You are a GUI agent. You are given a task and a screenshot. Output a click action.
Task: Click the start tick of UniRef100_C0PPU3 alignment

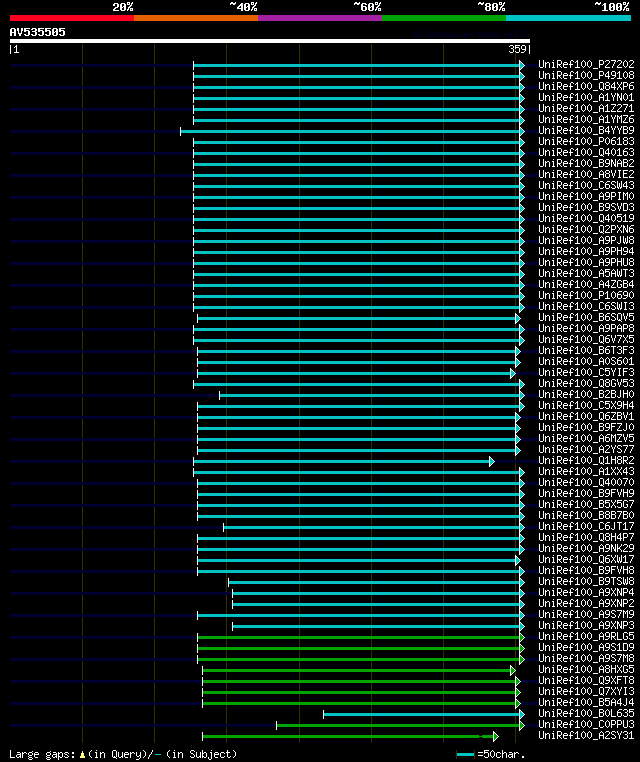pyautogui.click(x=277, y=725)
